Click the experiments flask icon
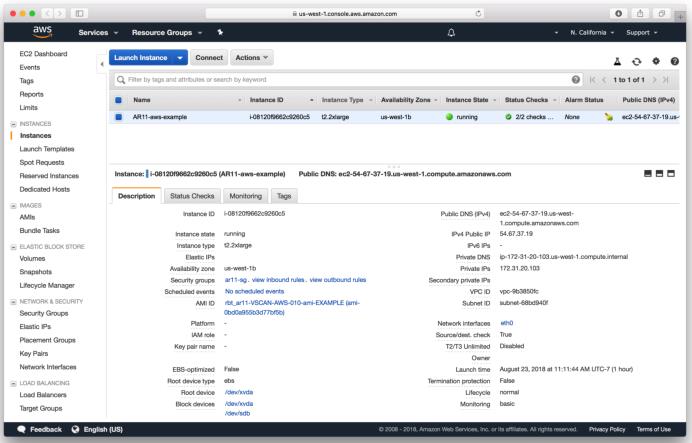This screenshot has width=692, height=443. 617,62
